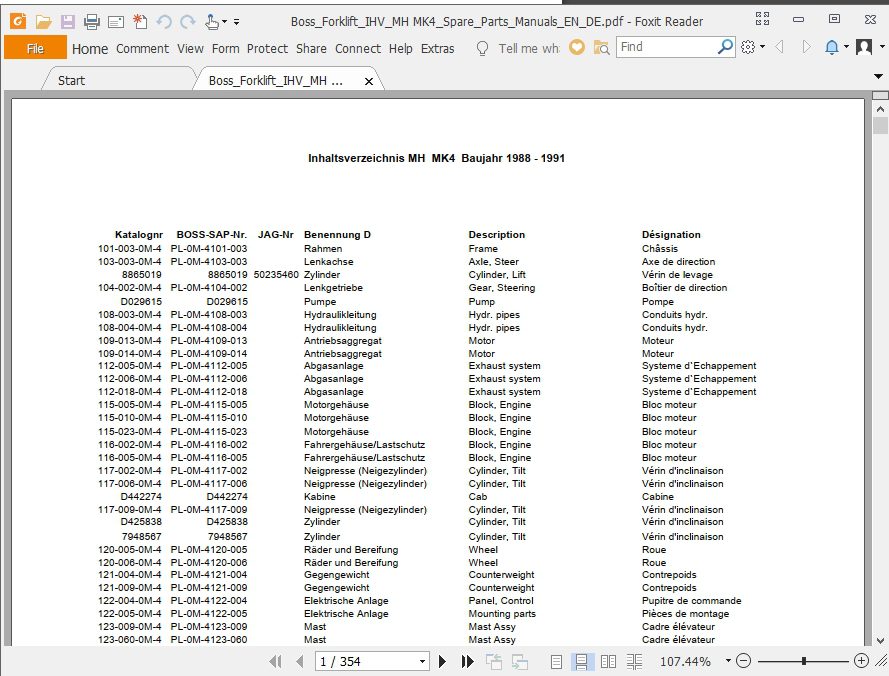Image resolution: width=889 pixels, height=676 pixels.
Task: Go to next view icon
Action: pos(520,661)
